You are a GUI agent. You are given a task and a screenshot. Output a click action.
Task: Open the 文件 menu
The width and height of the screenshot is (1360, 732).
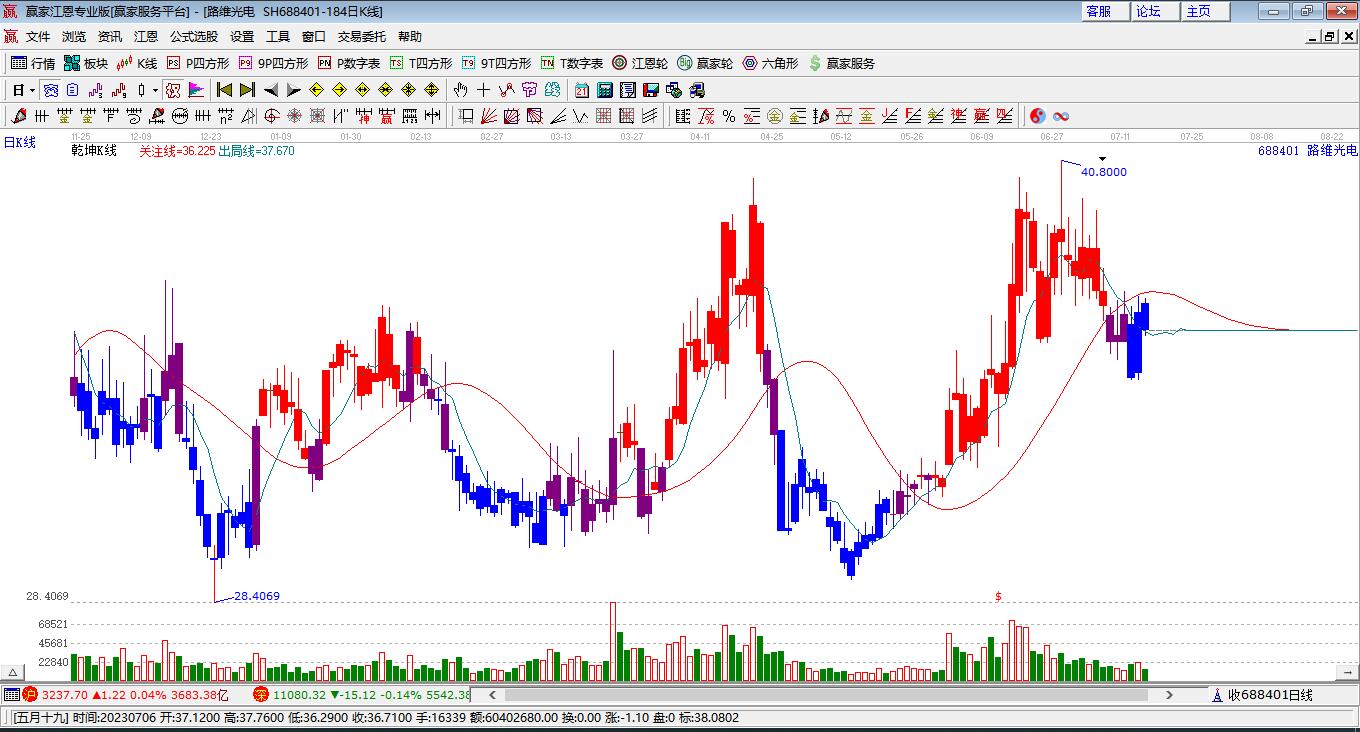pyautogui.click(x=38, y=36)
